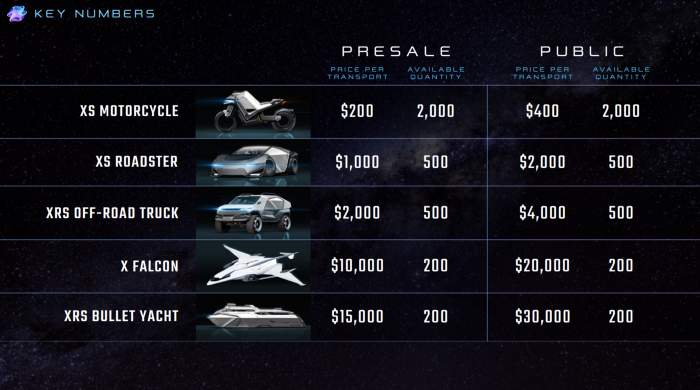Screen dimensions: 700x390
Task: Click the X Falcon row label
Action: 150,266
